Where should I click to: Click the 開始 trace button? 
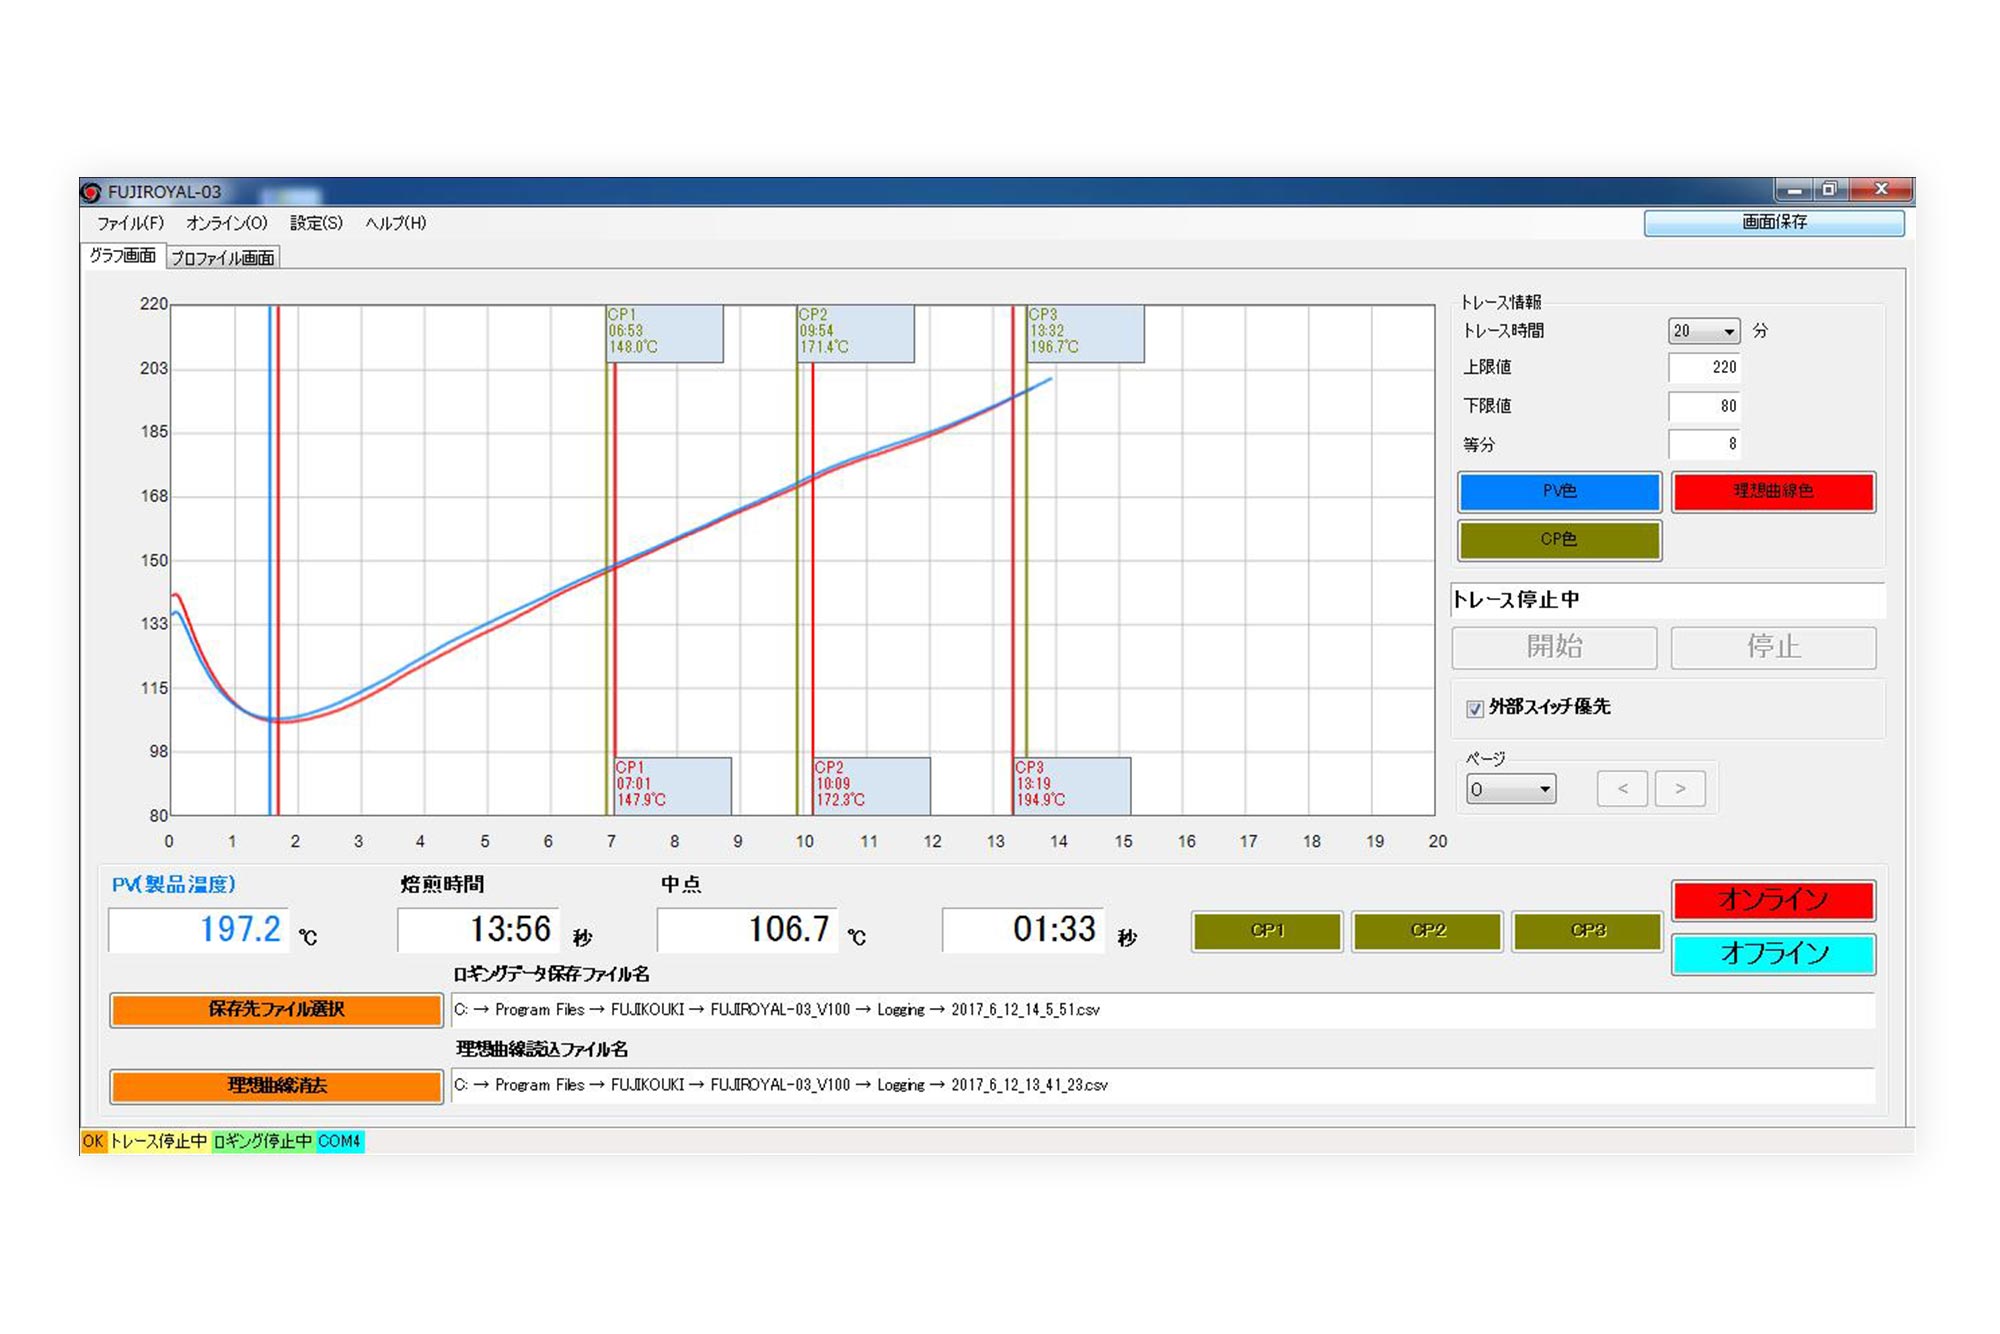(1554, 647)
